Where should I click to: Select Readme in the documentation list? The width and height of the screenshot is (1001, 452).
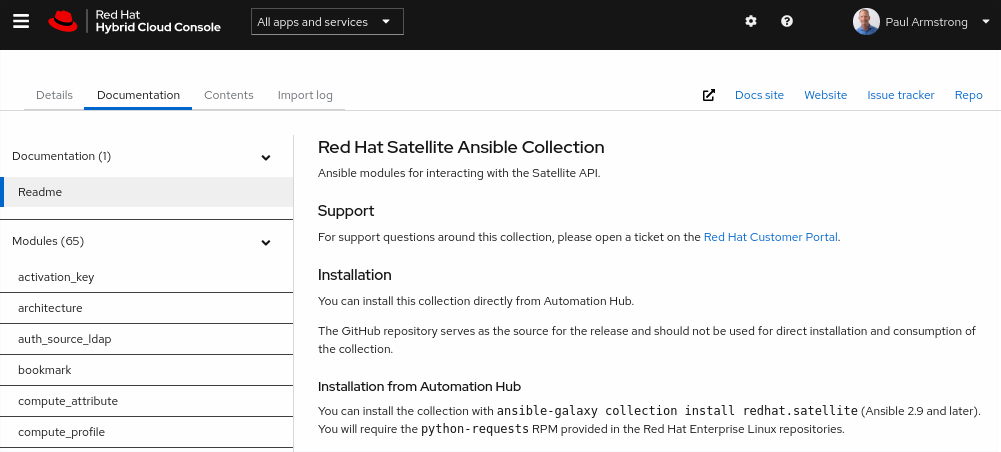pos(40,192)
